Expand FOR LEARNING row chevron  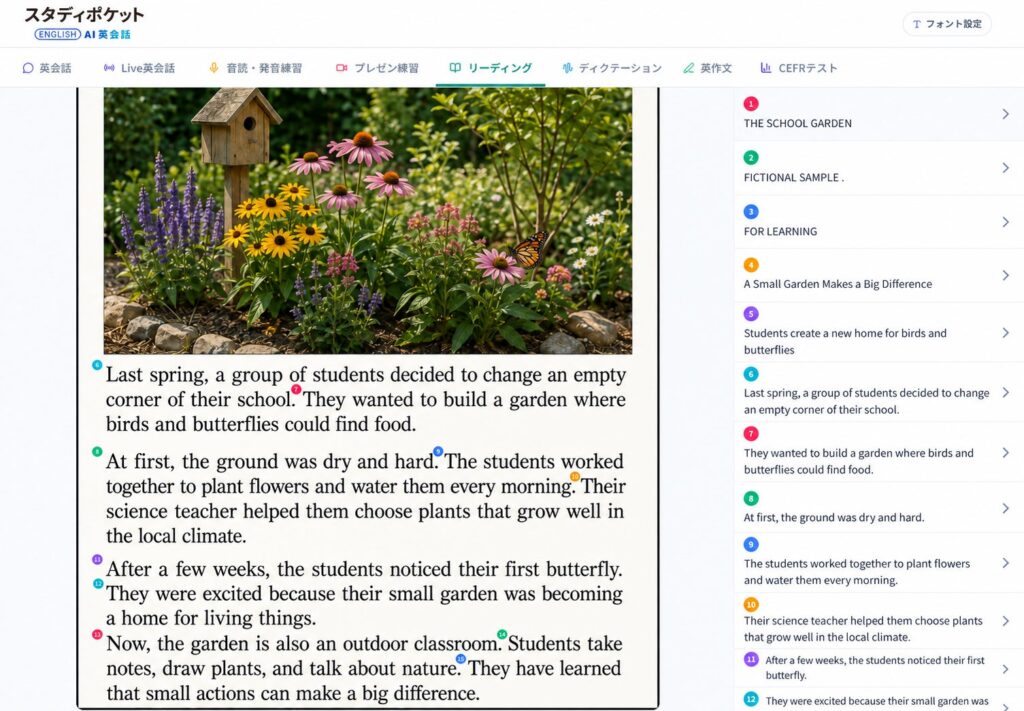1006,222
